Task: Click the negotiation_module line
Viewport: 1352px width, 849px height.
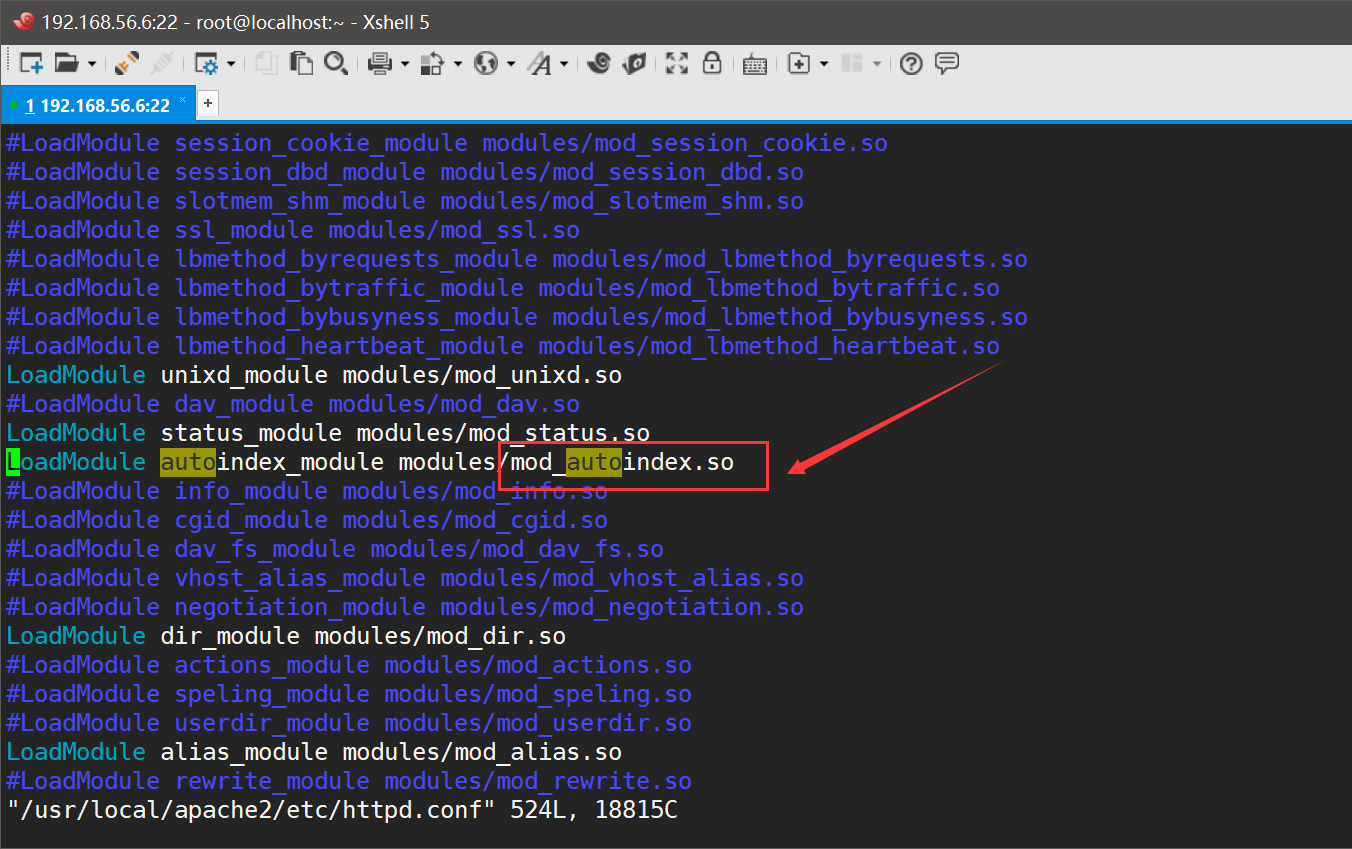Action: pyautogui.click(x=405, y=607)
